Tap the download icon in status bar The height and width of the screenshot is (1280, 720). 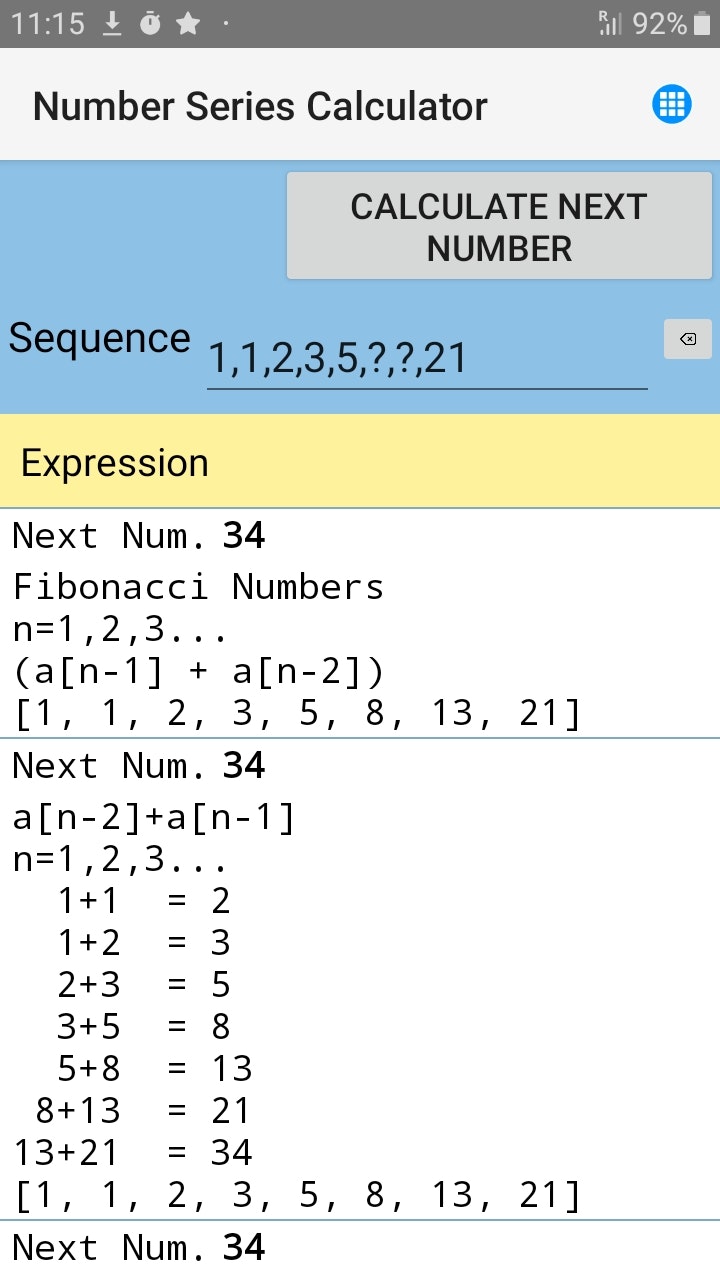coord(112,24)
